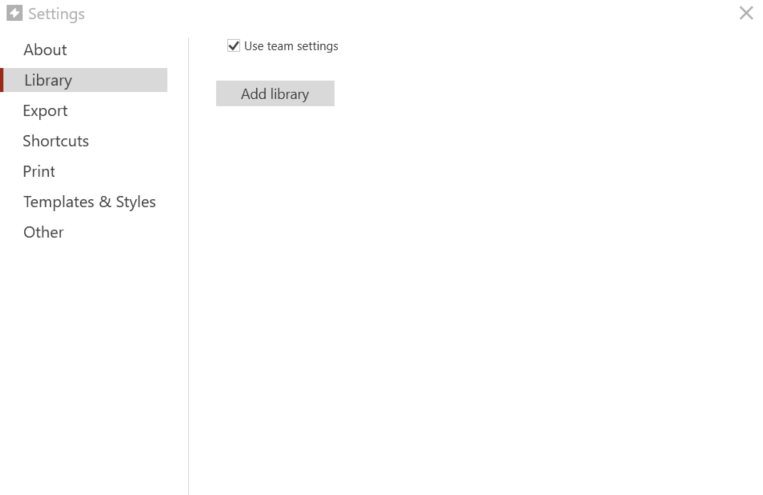Click the red marker beside Library
This screenshot has width=763, height=495.
pos(2,80)
